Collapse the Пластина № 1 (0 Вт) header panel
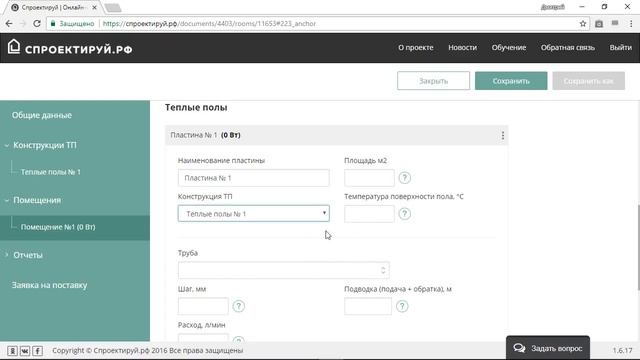Viewport: 640px width, 360px height. [x=337, y=135]
